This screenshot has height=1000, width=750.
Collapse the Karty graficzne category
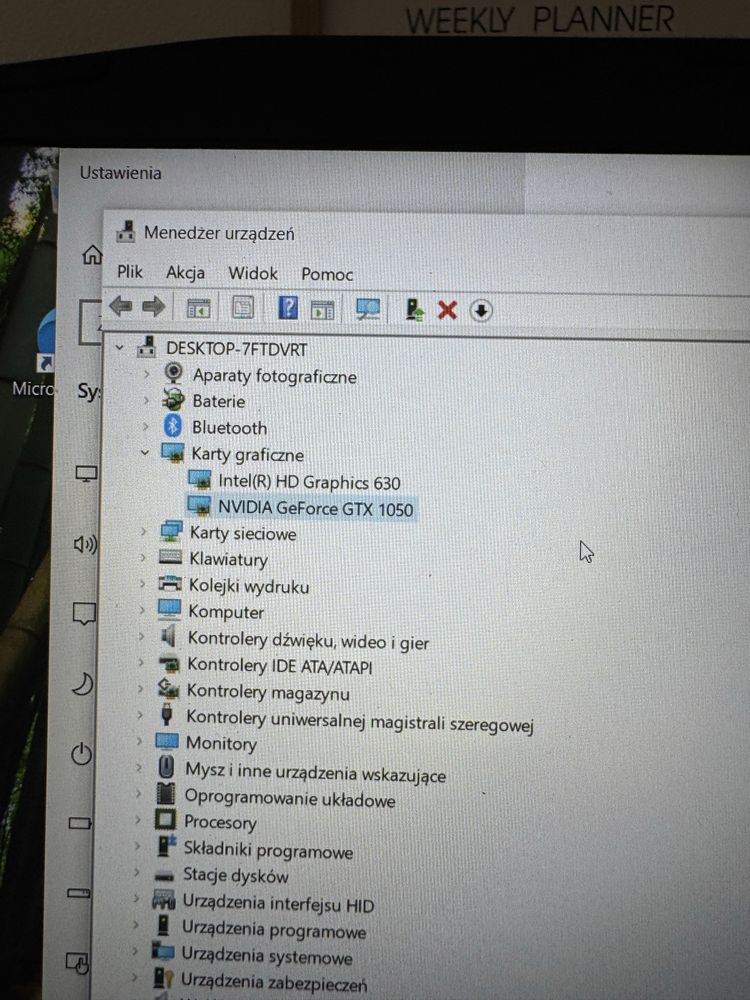[145, 452]
